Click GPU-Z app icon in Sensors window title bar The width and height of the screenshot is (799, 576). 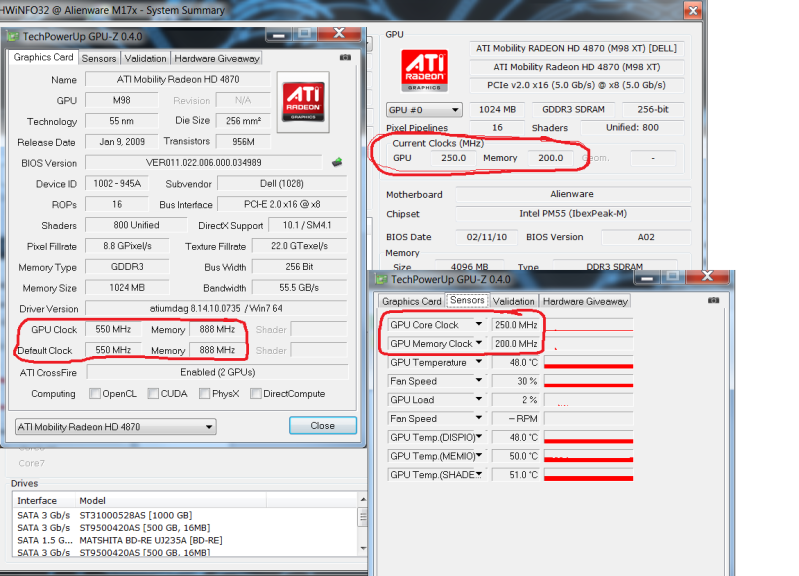point(381,279)
